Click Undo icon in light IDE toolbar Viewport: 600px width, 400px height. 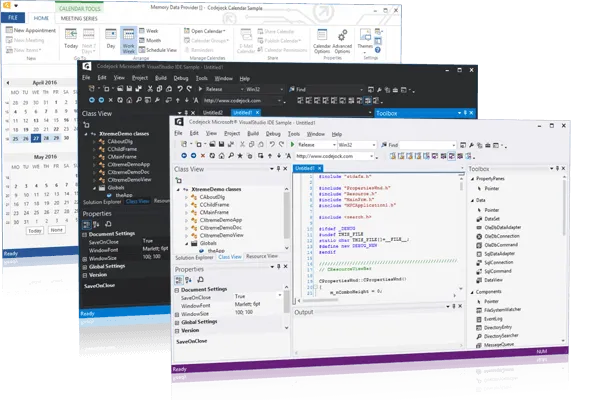coord(272,144)
